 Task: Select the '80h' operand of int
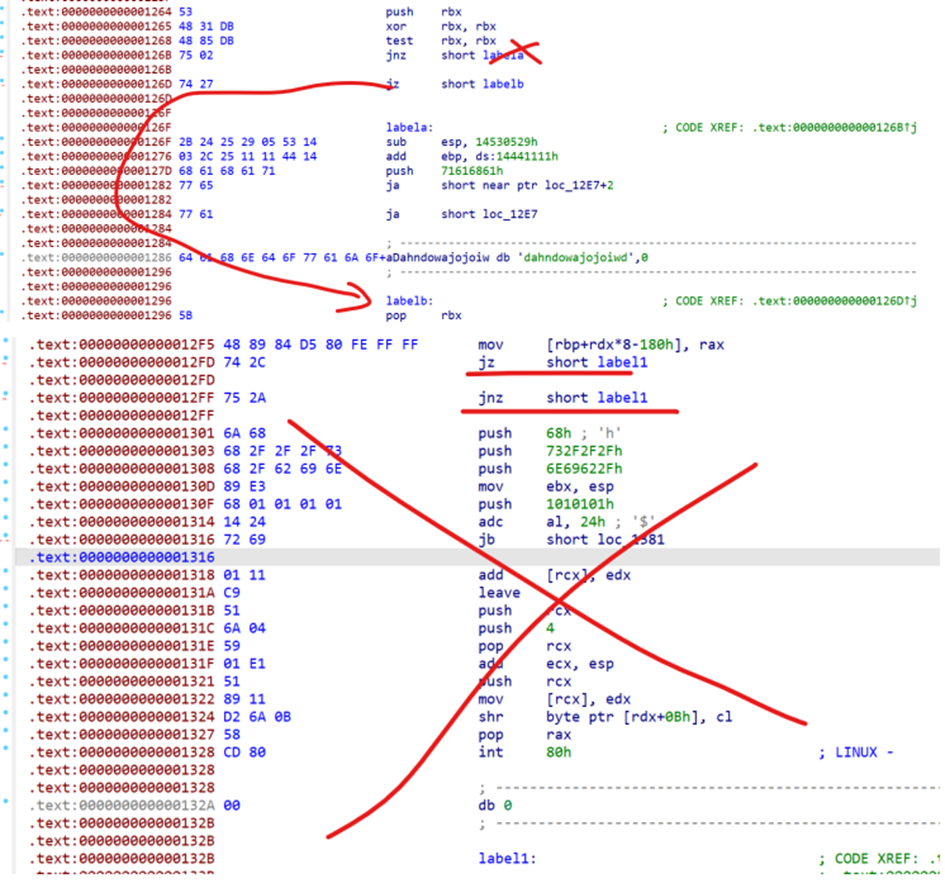click(558, 752)
